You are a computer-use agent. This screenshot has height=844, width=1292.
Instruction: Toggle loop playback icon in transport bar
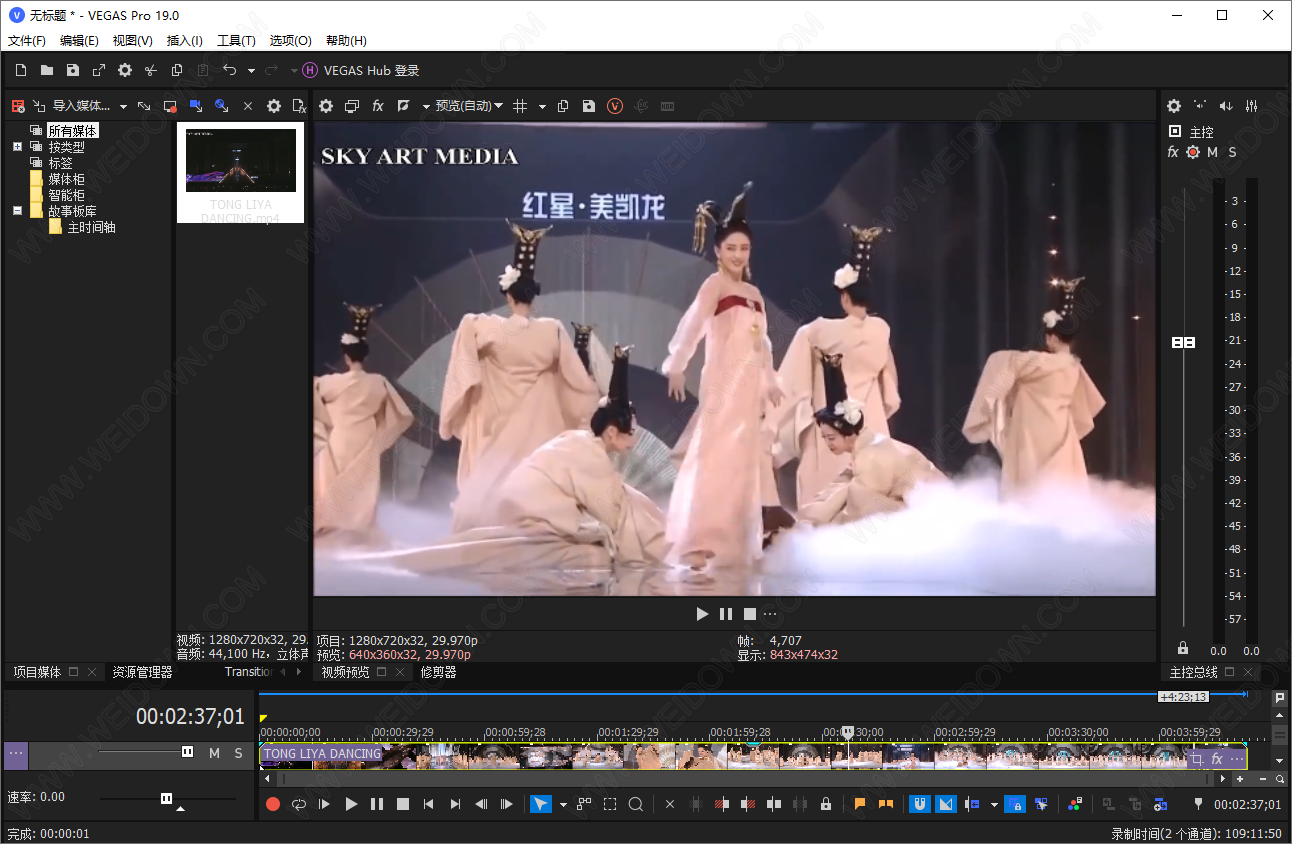coord(298,804)
